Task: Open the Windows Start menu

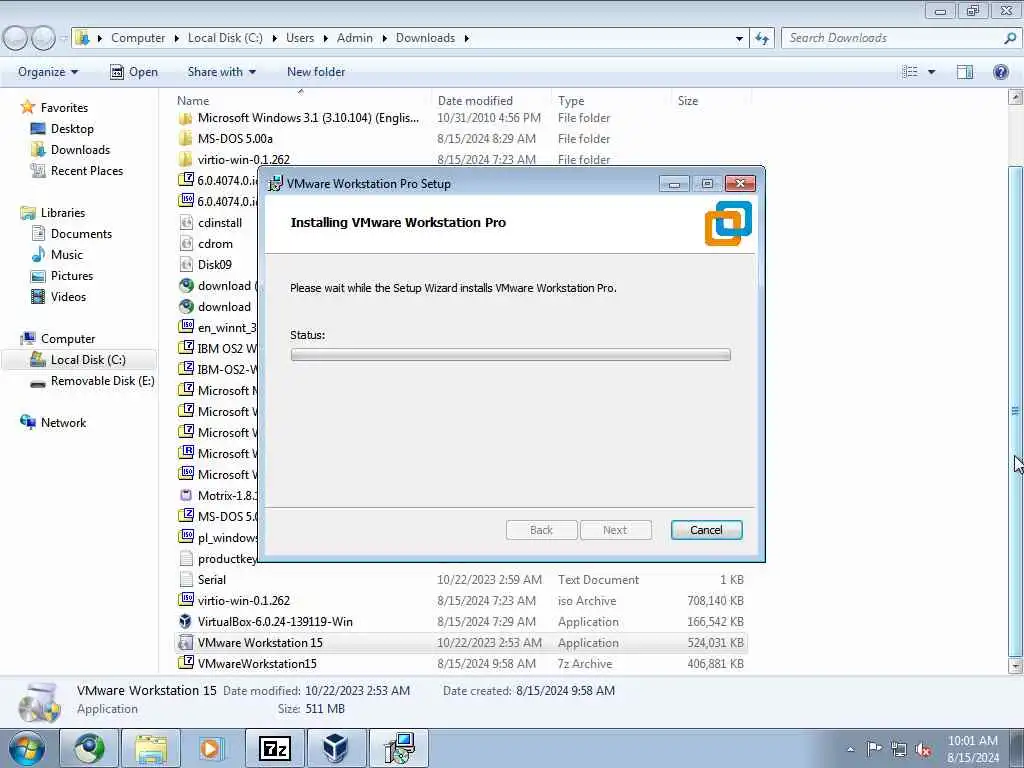Action: coord(27,748)
